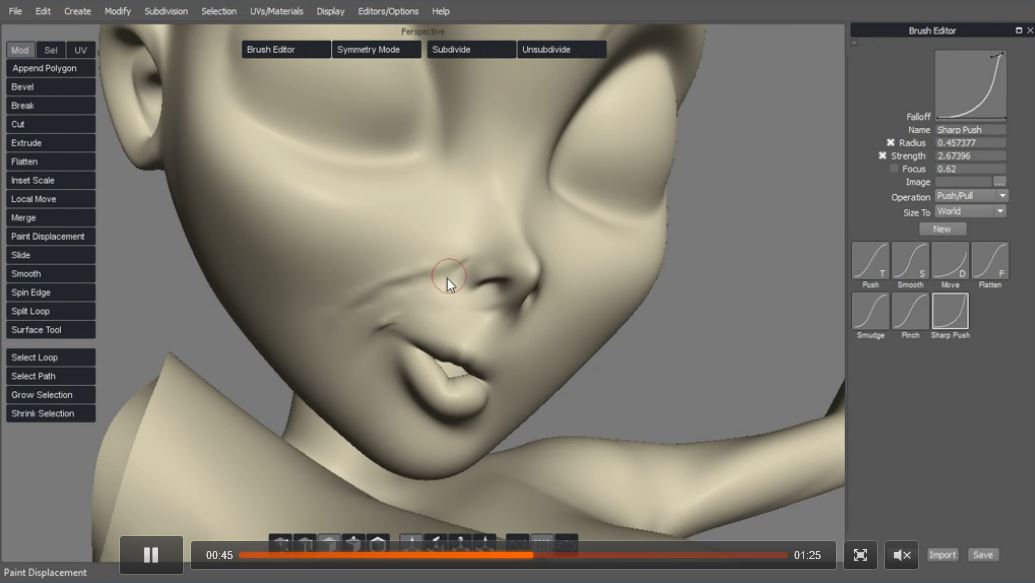Edit the brush Name field

pos(970,130)
